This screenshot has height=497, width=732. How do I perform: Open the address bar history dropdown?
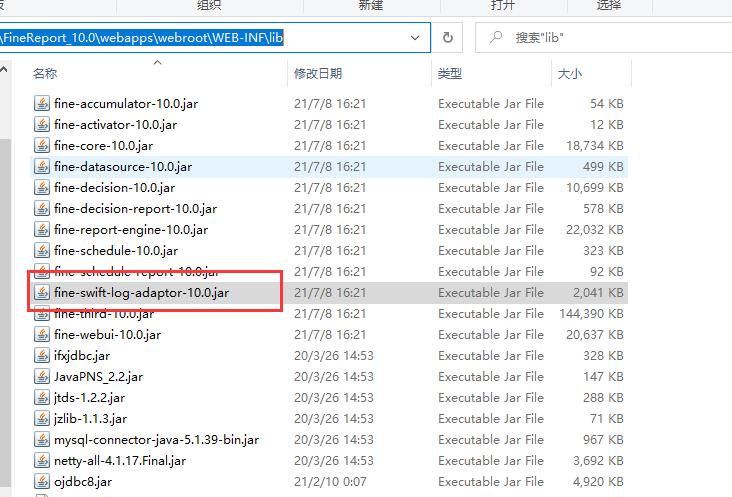[415, 37]
